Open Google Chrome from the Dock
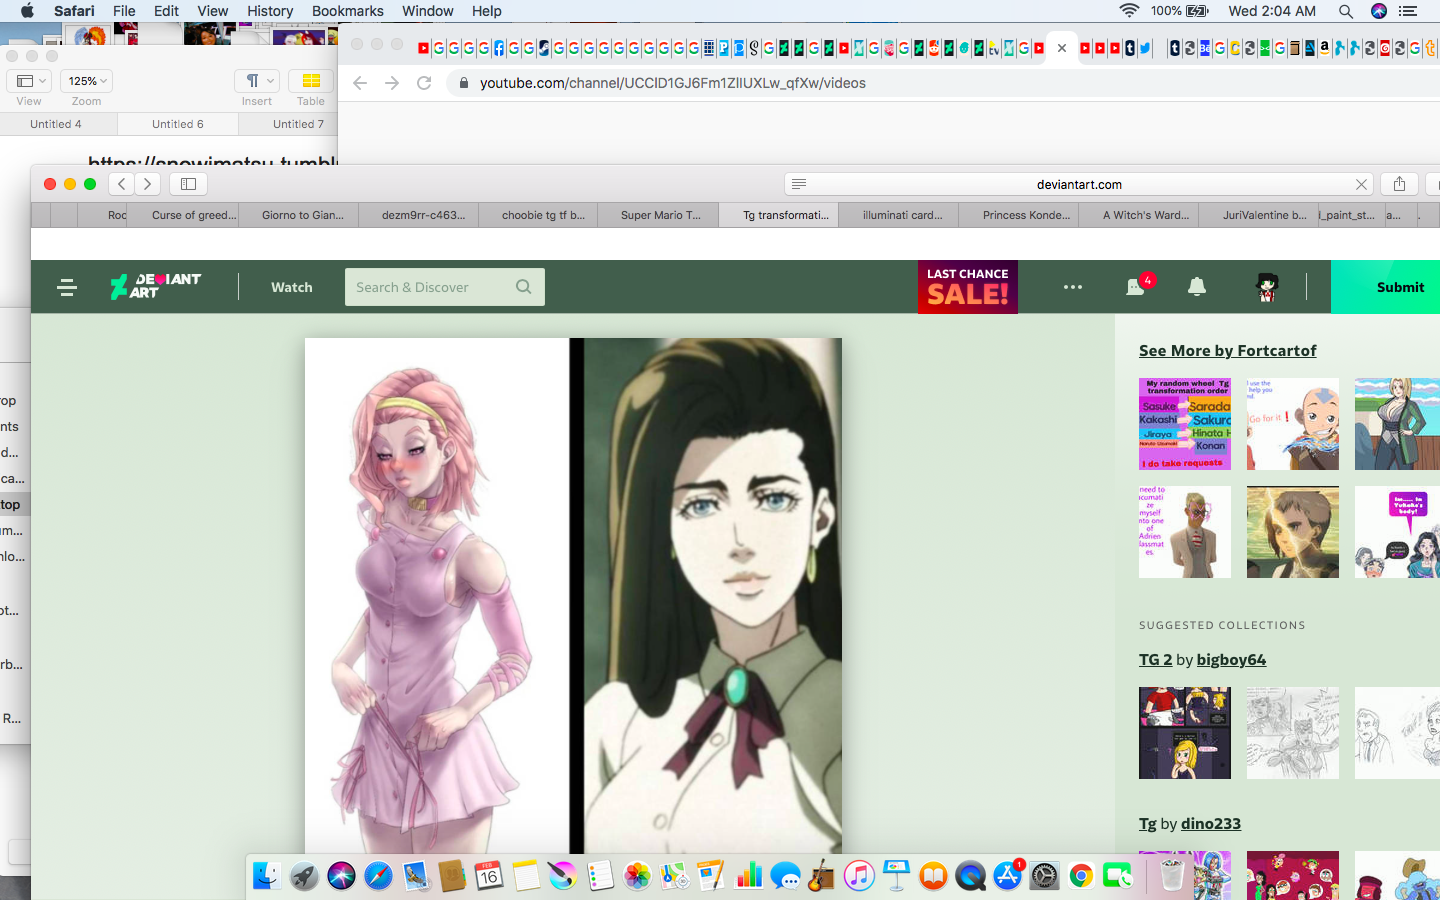 pyautogui.click(x=1081, y=876)
